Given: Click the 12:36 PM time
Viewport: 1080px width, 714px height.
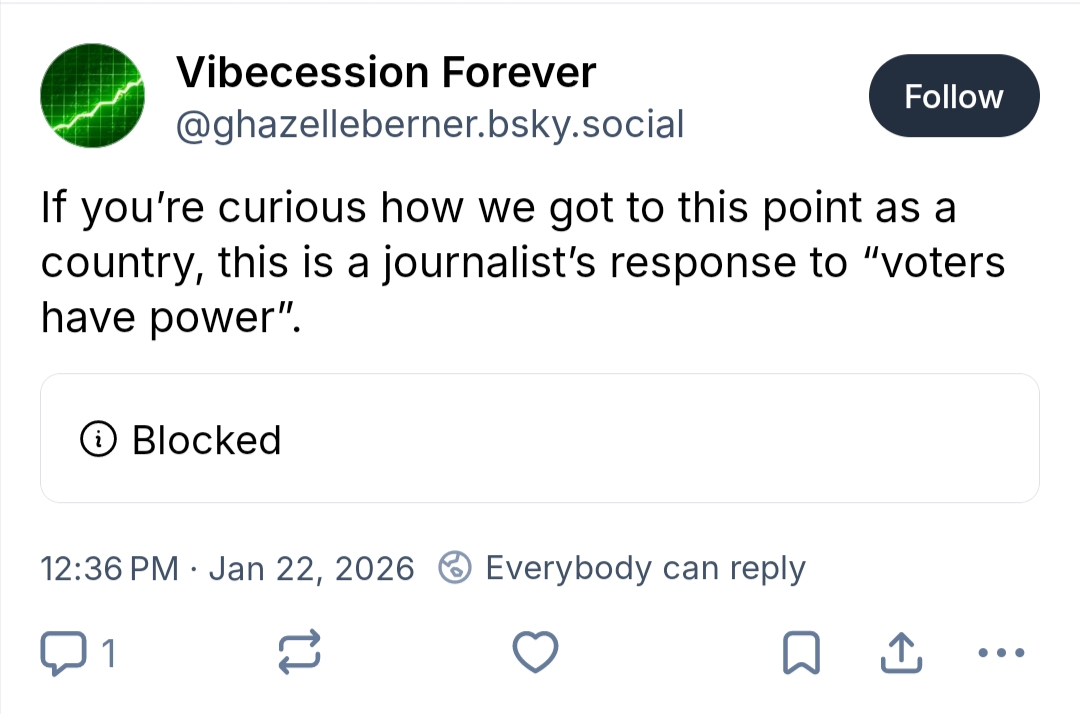Looking at the screenshot, I should [x=109, y=568].
